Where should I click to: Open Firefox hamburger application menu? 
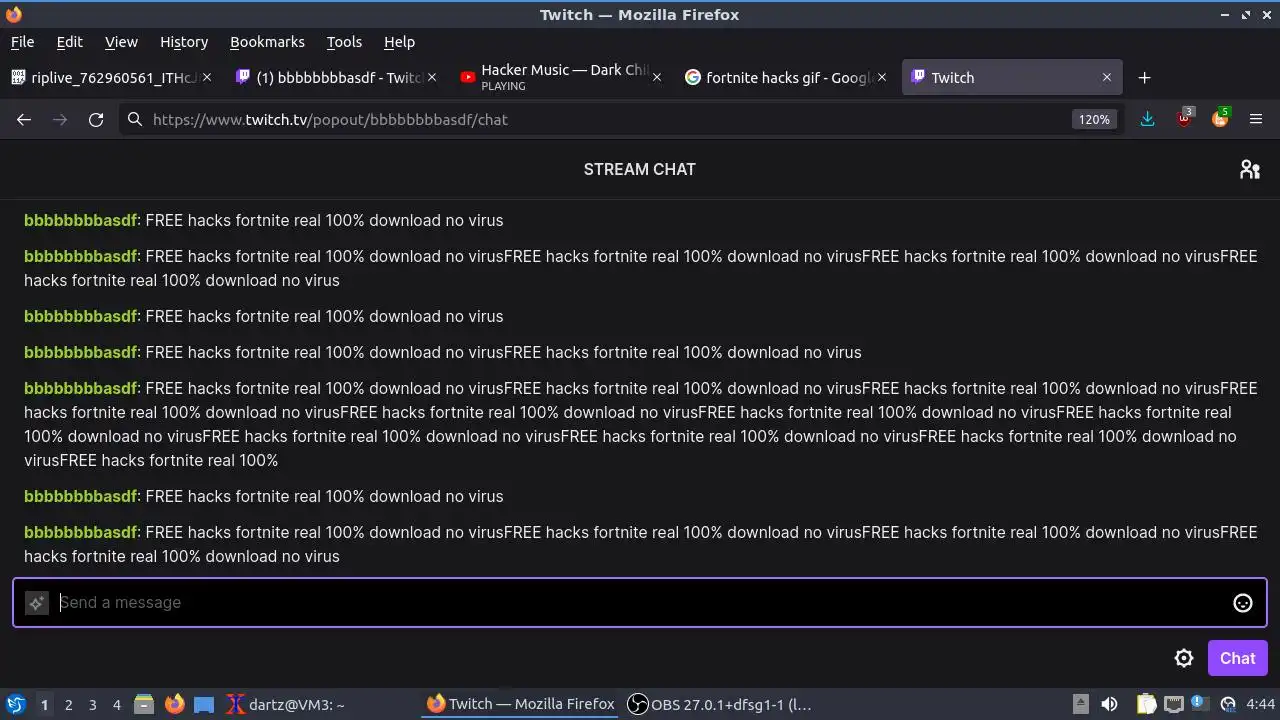(x=1256, y=119)
